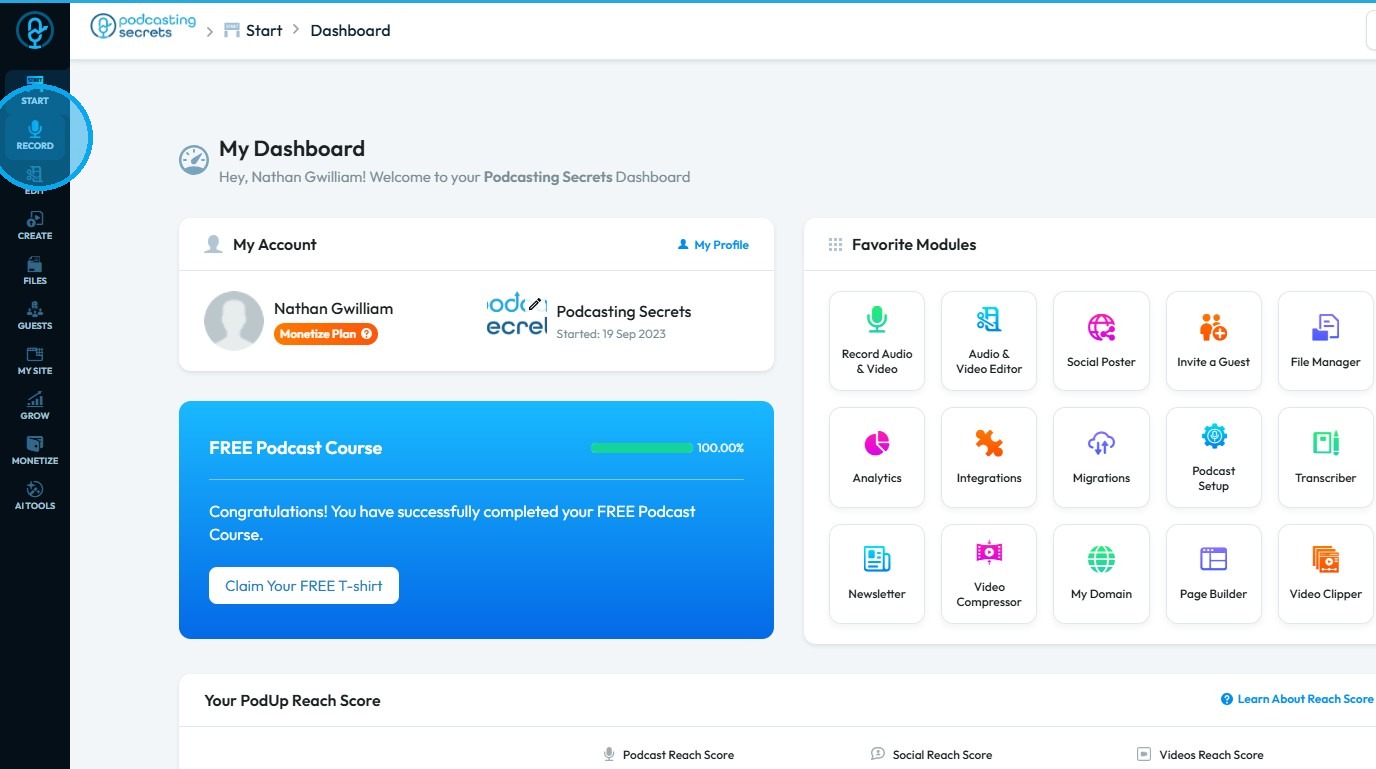
Task: Click the Dashboard breadcrumb
Action: pyautogui.click(x=350, y=30)
